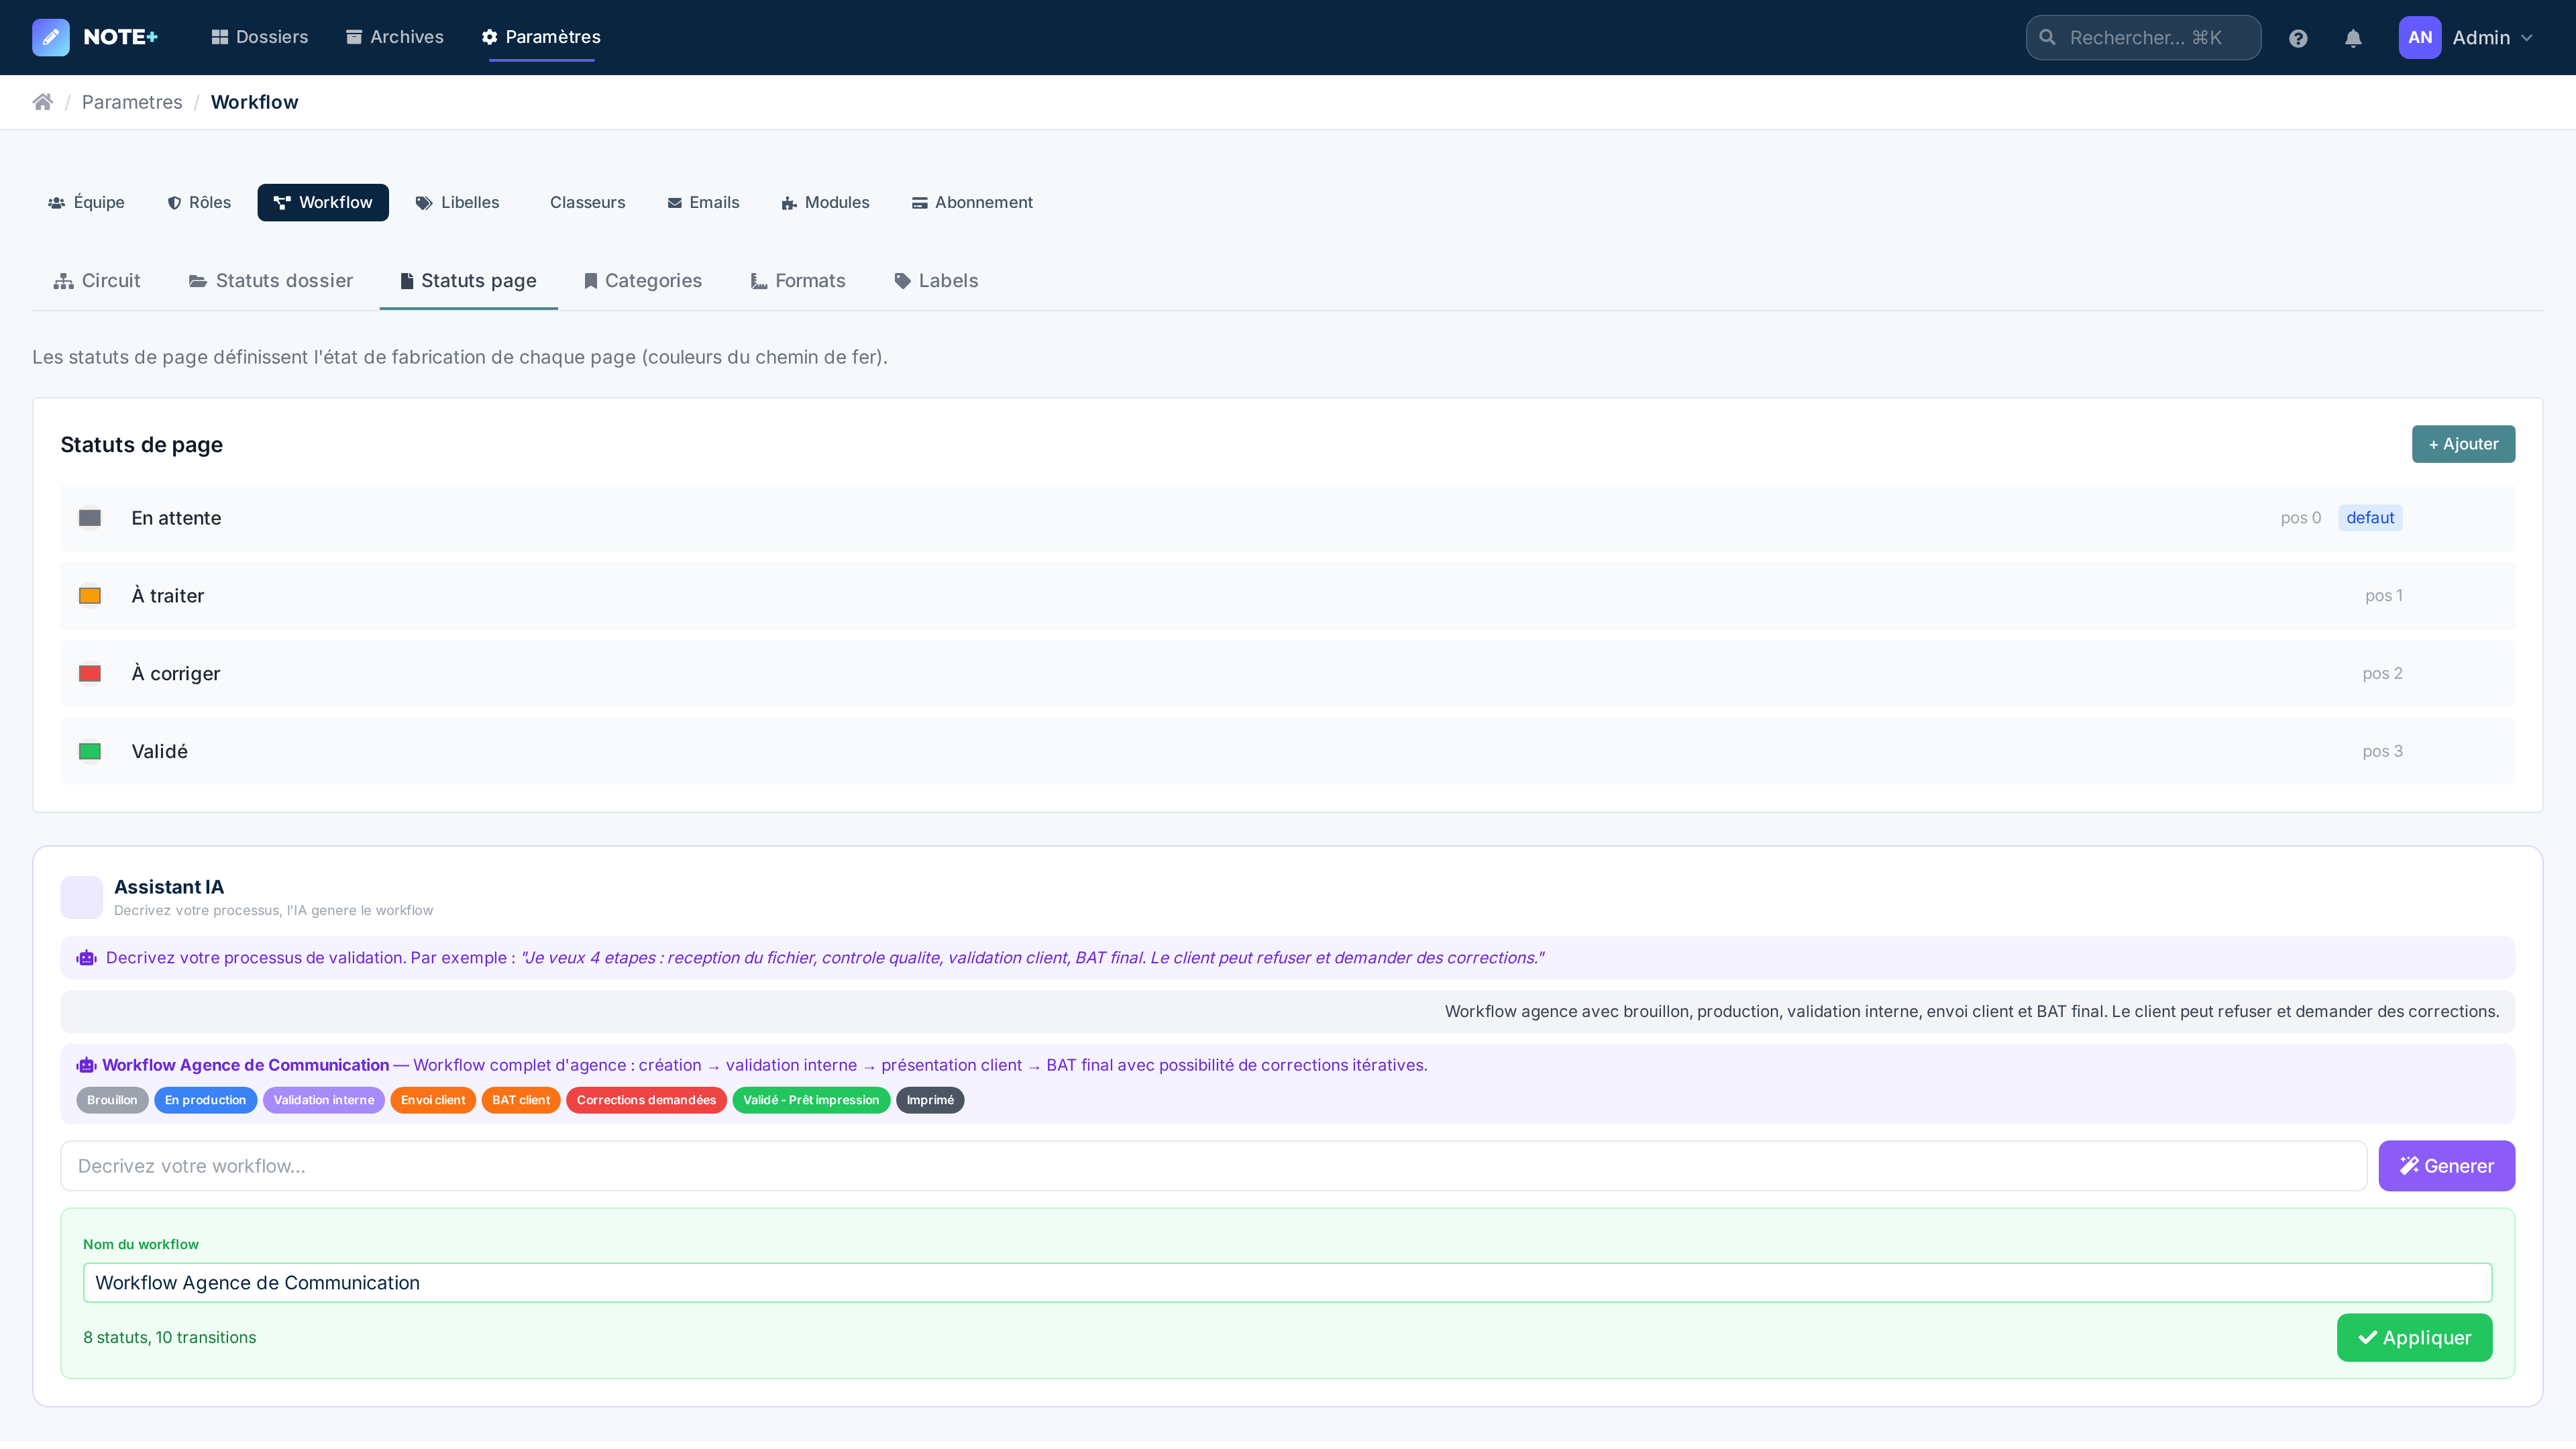
Task: Switch to the Abonnement tab
Action: 970,202
